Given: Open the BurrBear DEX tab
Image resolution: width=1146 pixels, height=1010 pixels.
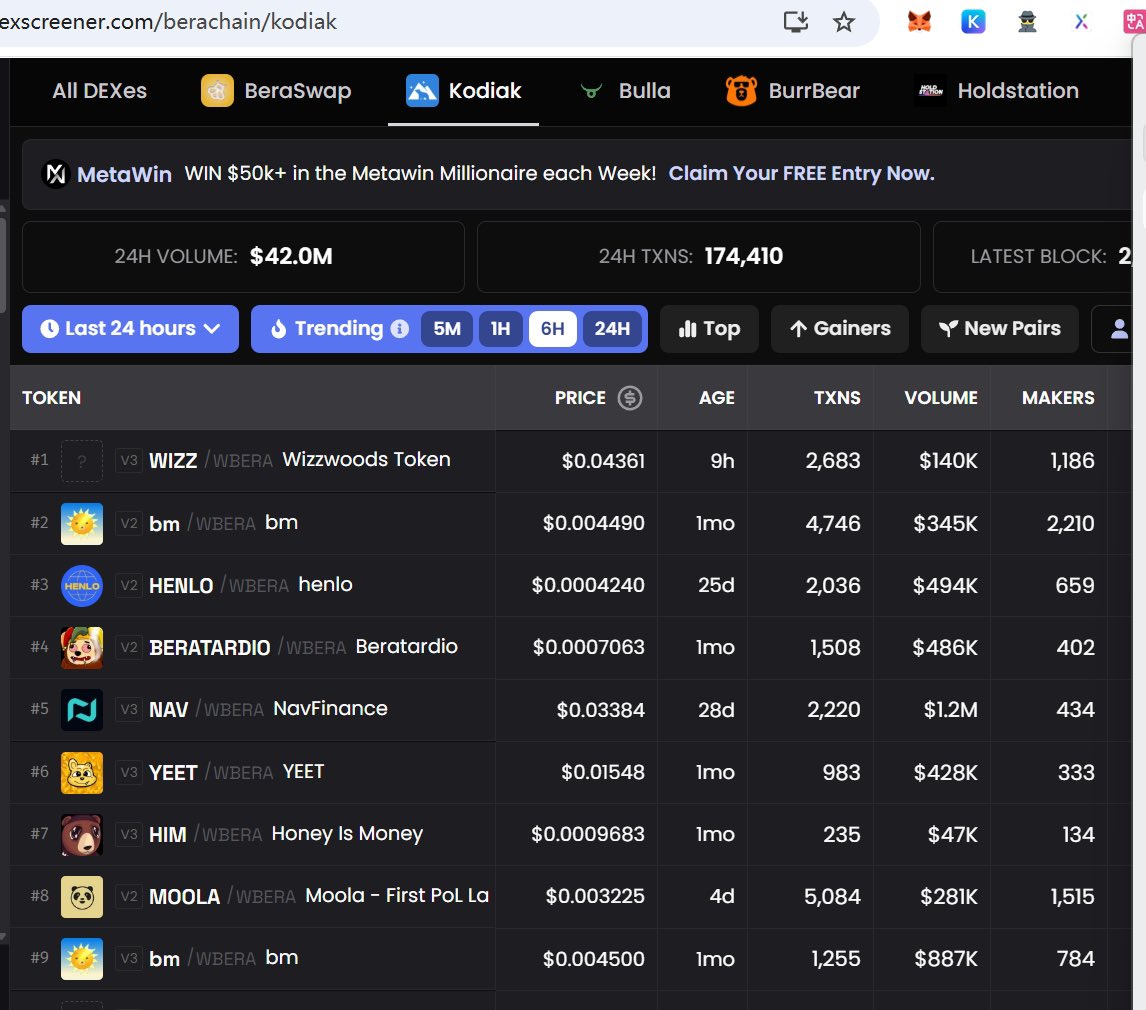Looking at the screenshot, I should 792,91.
